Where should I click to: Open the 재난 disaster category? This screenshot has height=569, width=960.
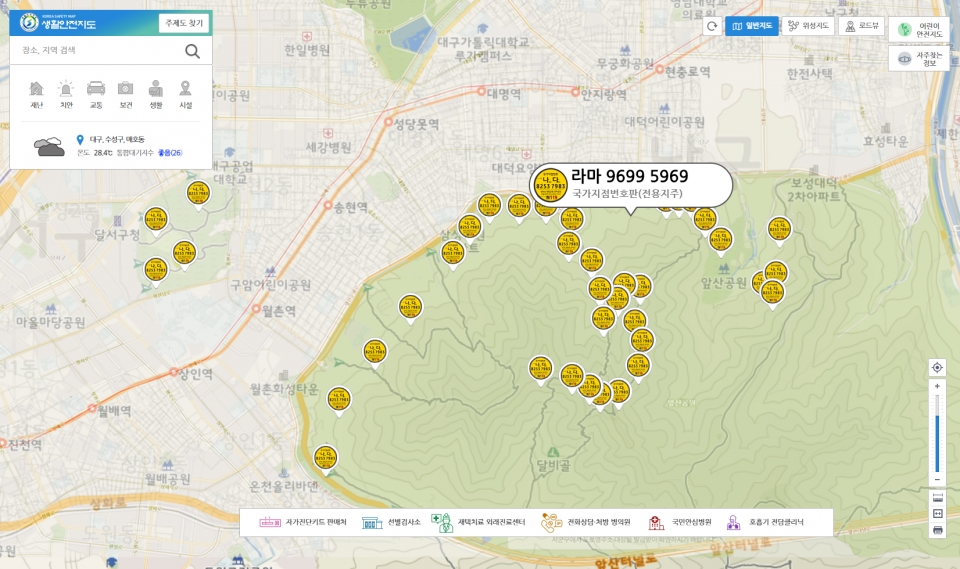click(x=36, y=94)
